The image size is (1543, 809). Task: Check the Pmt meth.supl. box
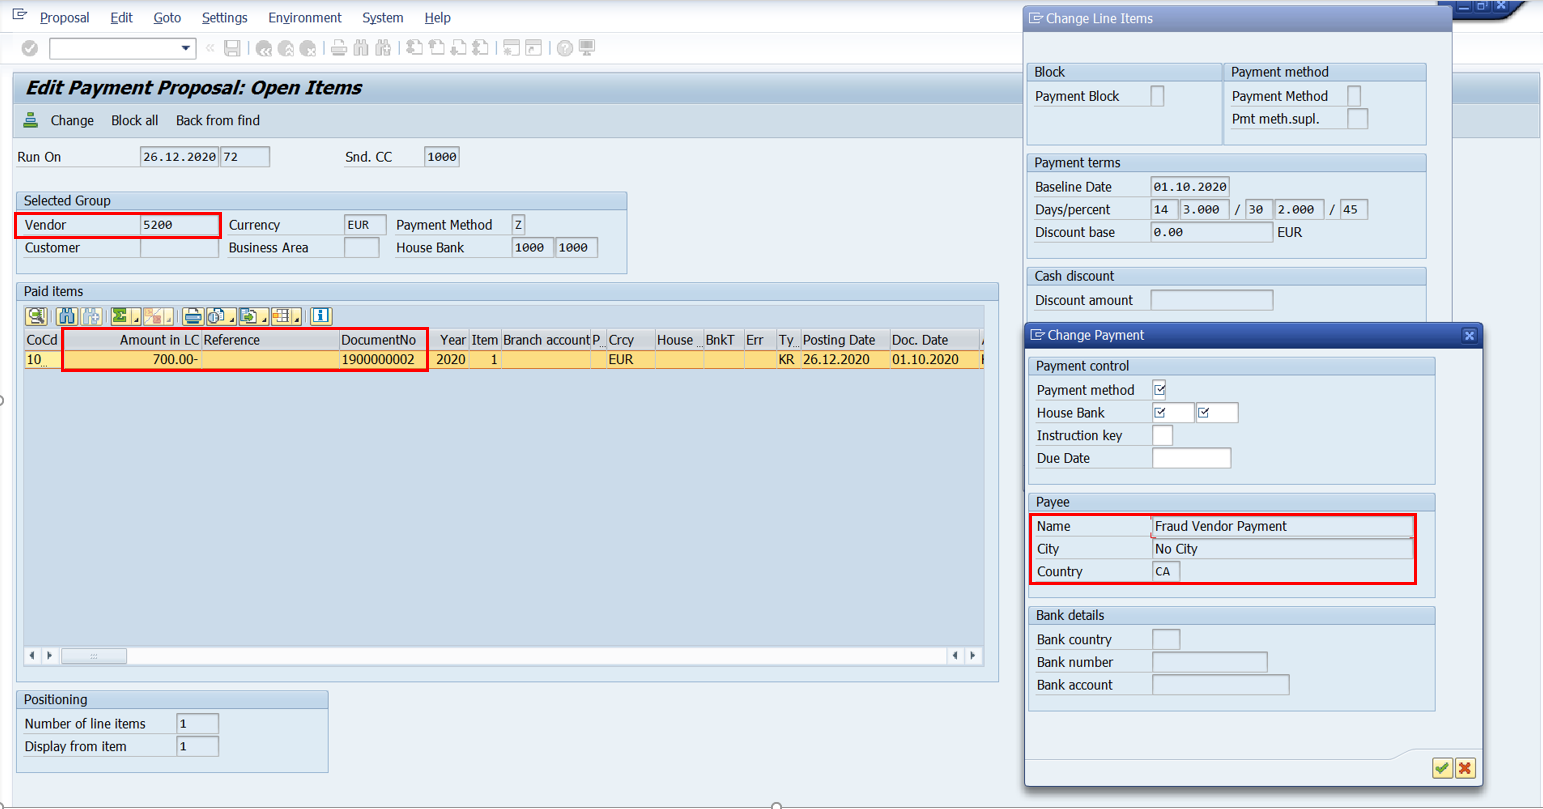[x=1358, y=118]
